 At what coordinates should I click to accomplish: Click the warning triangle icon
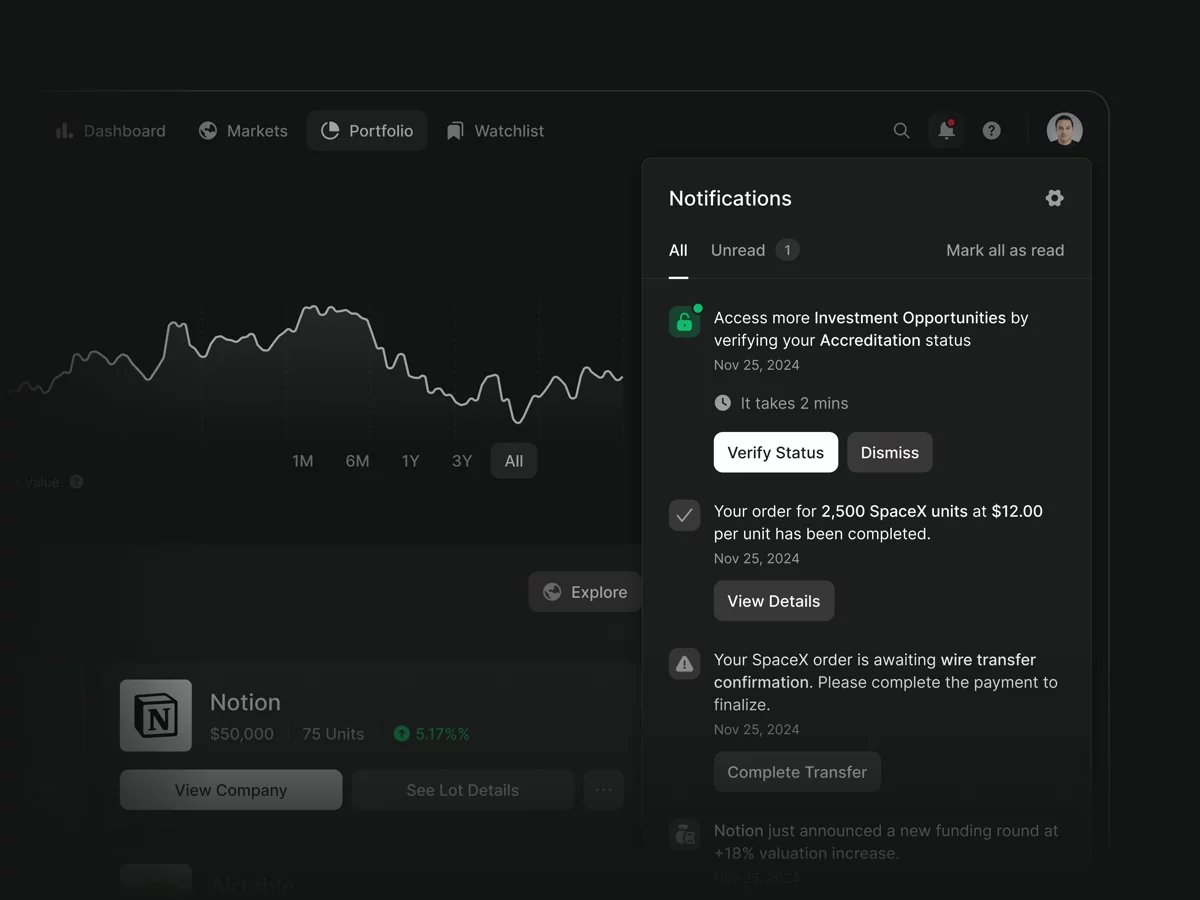684,664
